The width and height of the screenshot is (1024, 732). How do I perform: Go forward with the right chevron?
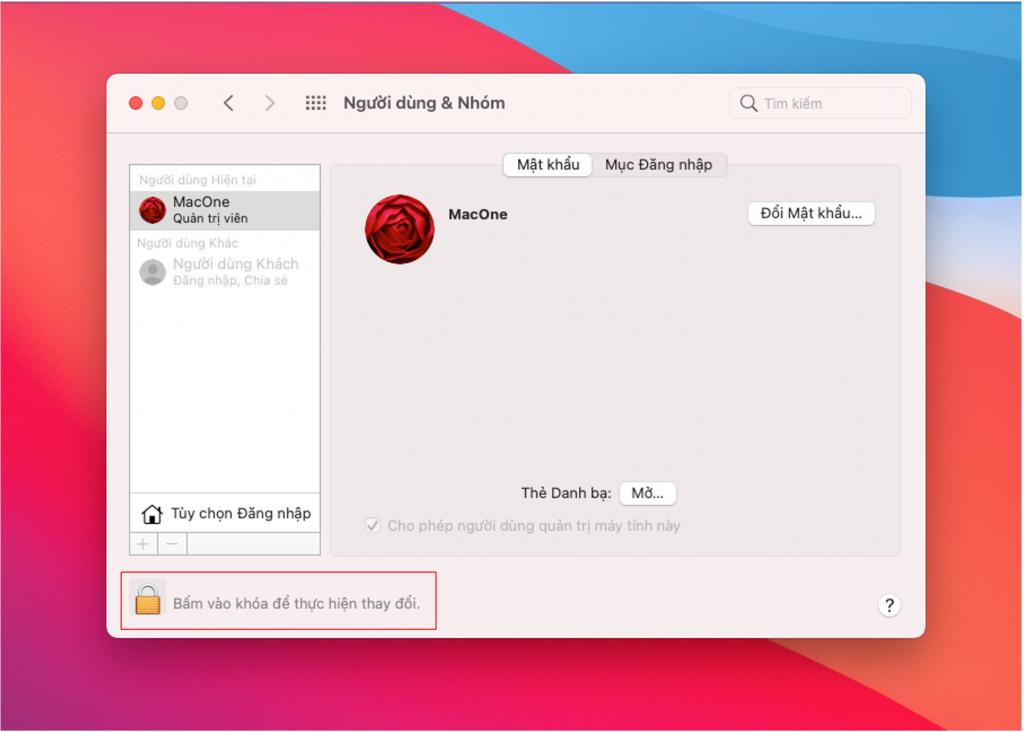(269, 103)
